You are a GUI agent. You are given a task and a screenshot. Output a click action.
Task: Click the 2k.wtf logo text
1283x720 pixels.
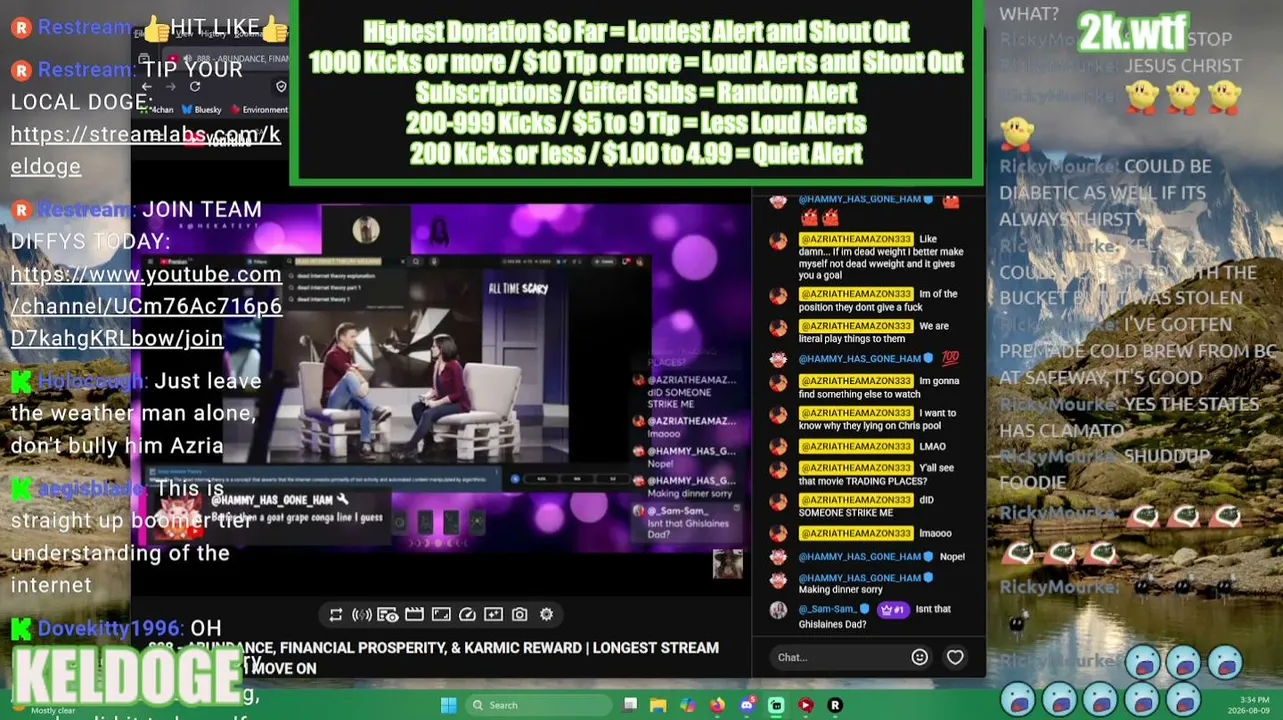(x=1132, y=33)
